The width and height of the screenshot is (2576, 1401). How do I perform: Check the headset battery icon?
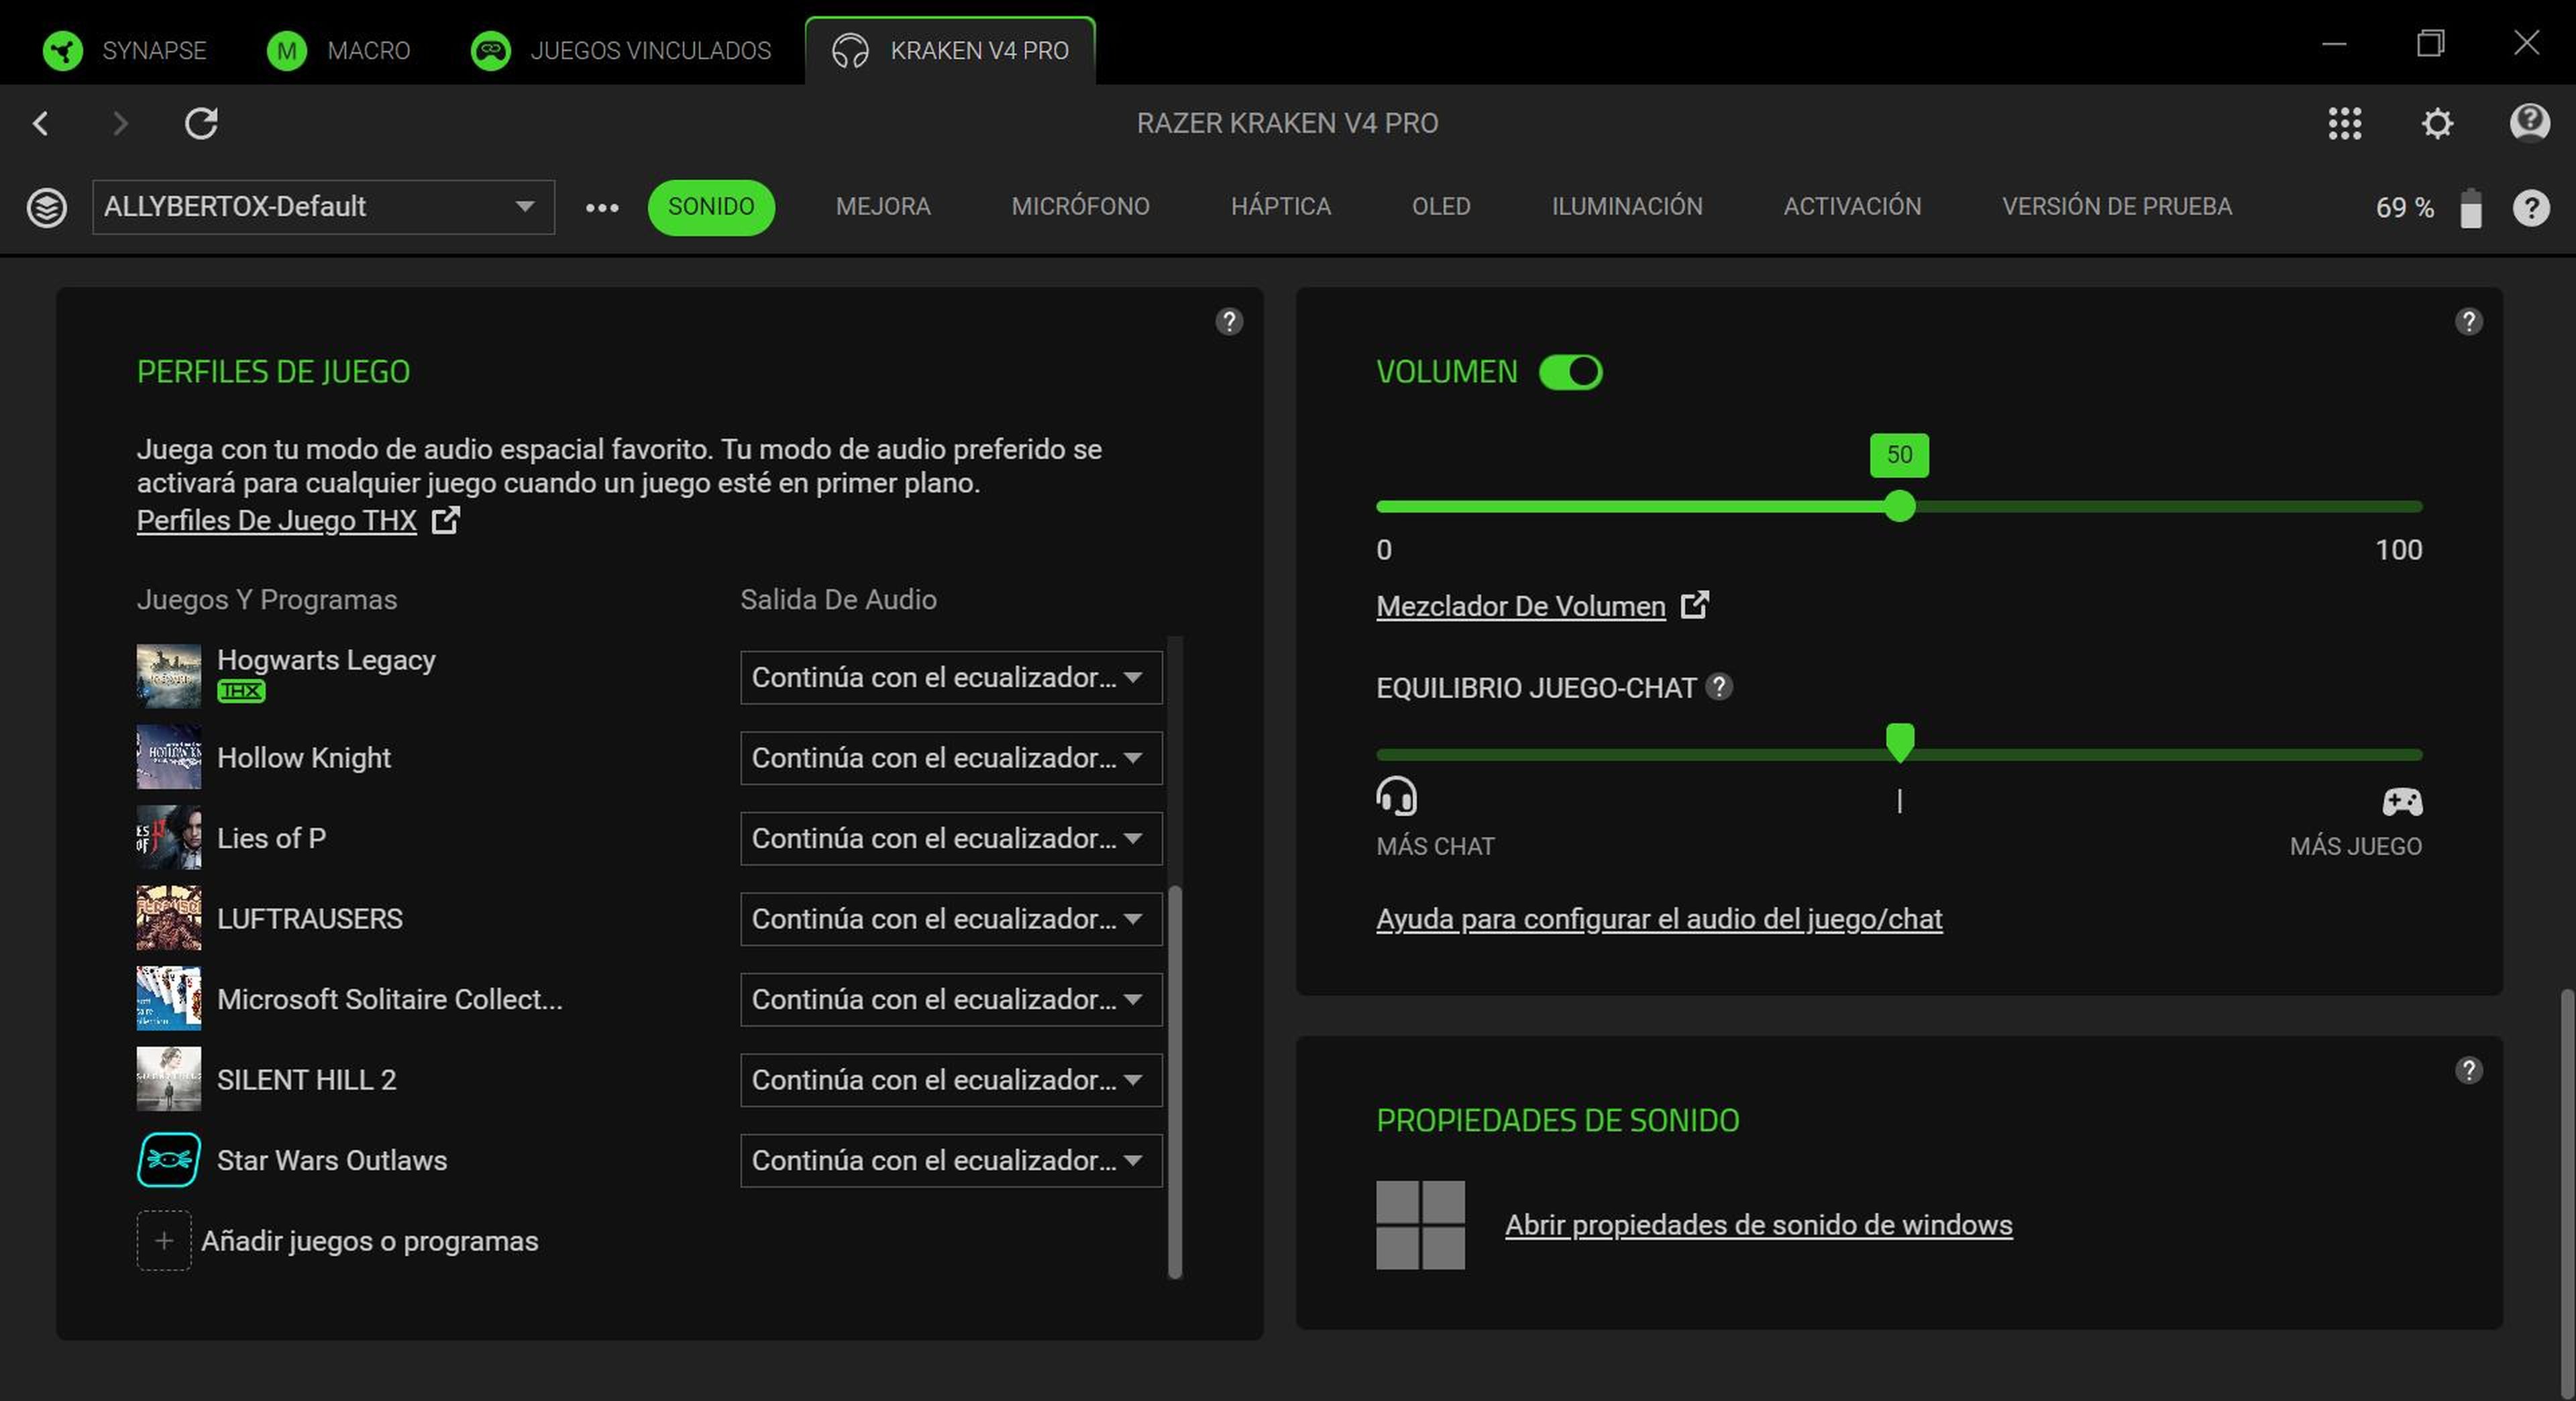[2471, 207]
